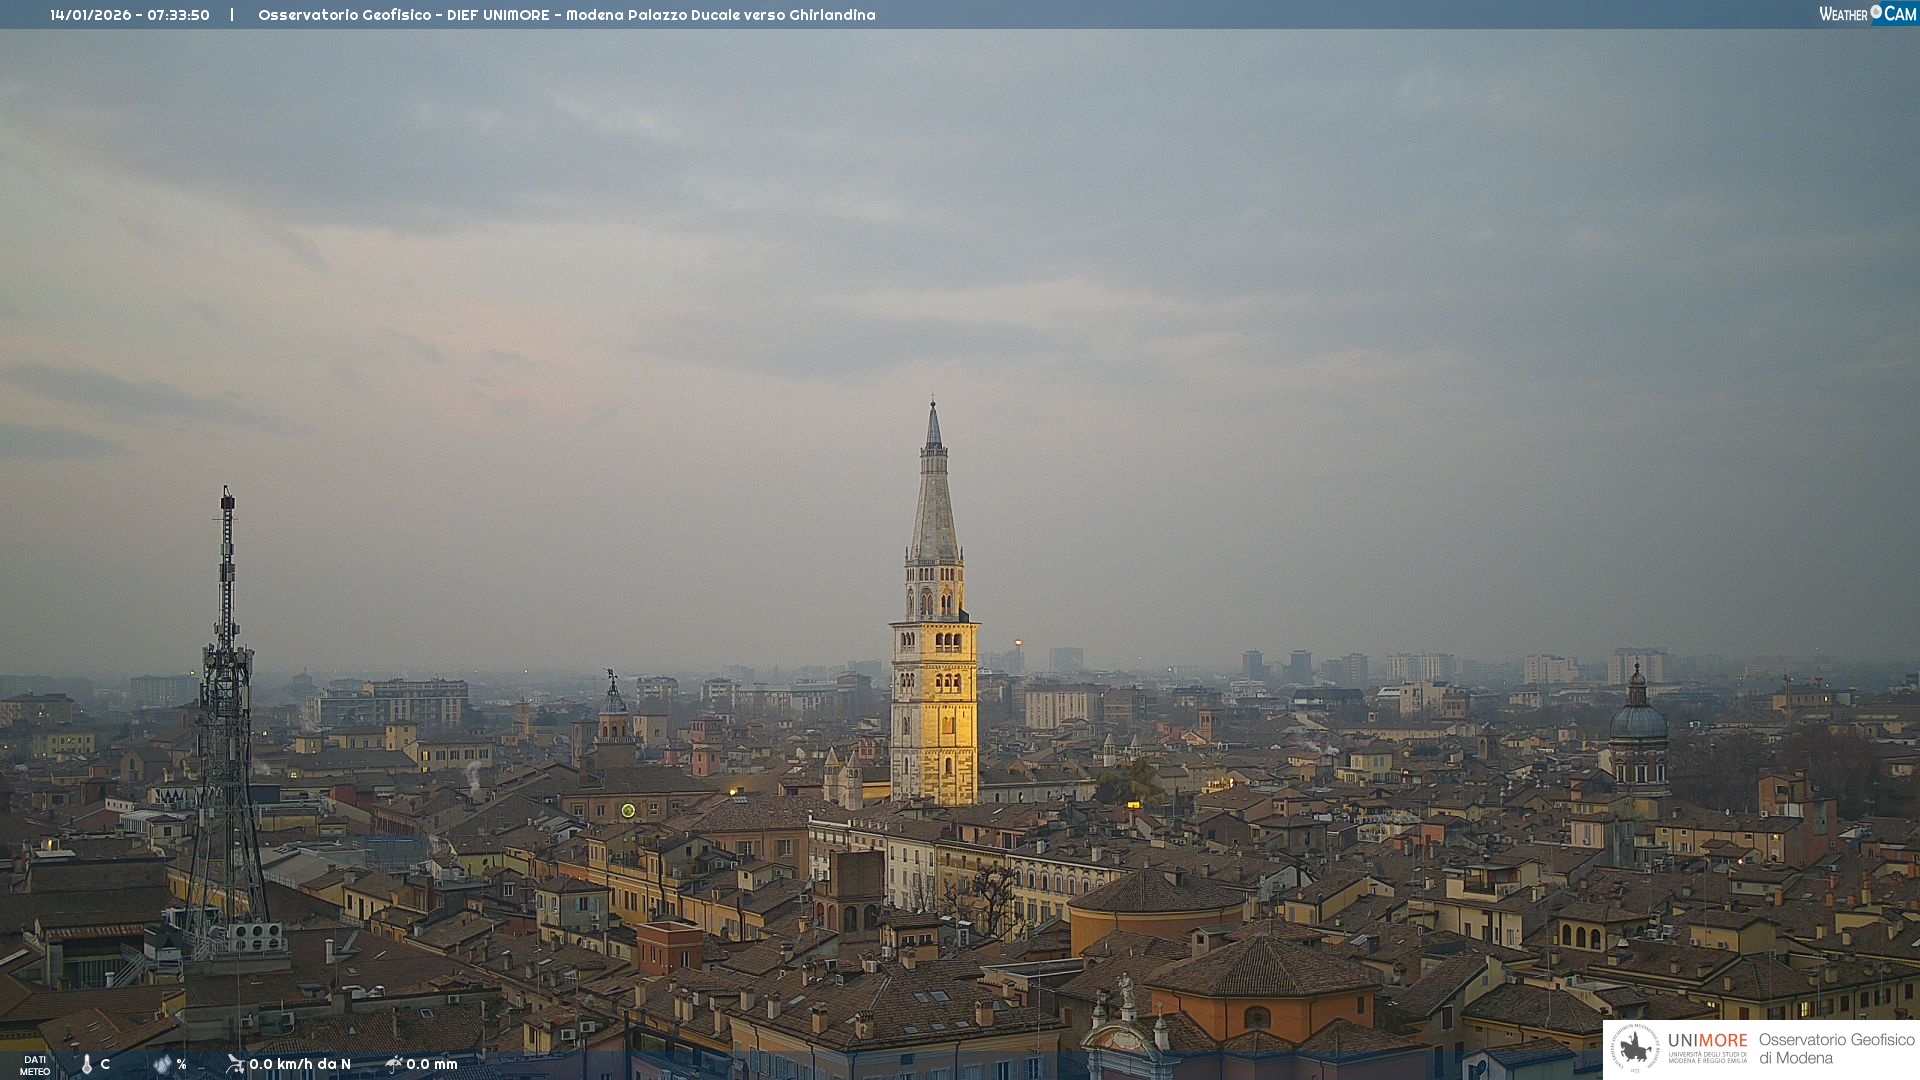Image resolution: width=1920 pixels, height=1080 pixels.
Task: Click the thermometer temperature icon
Action: 87,1065
